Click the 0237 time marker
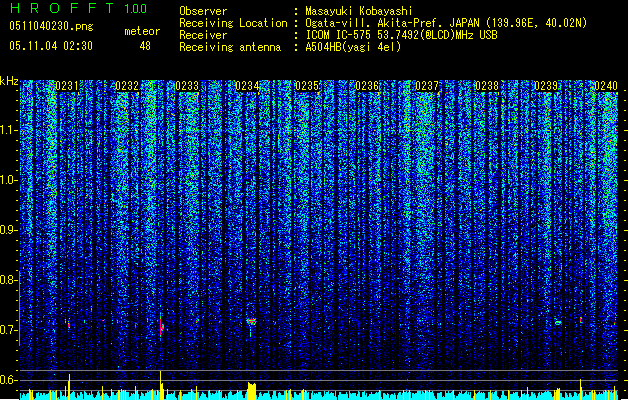 (427, 86)
